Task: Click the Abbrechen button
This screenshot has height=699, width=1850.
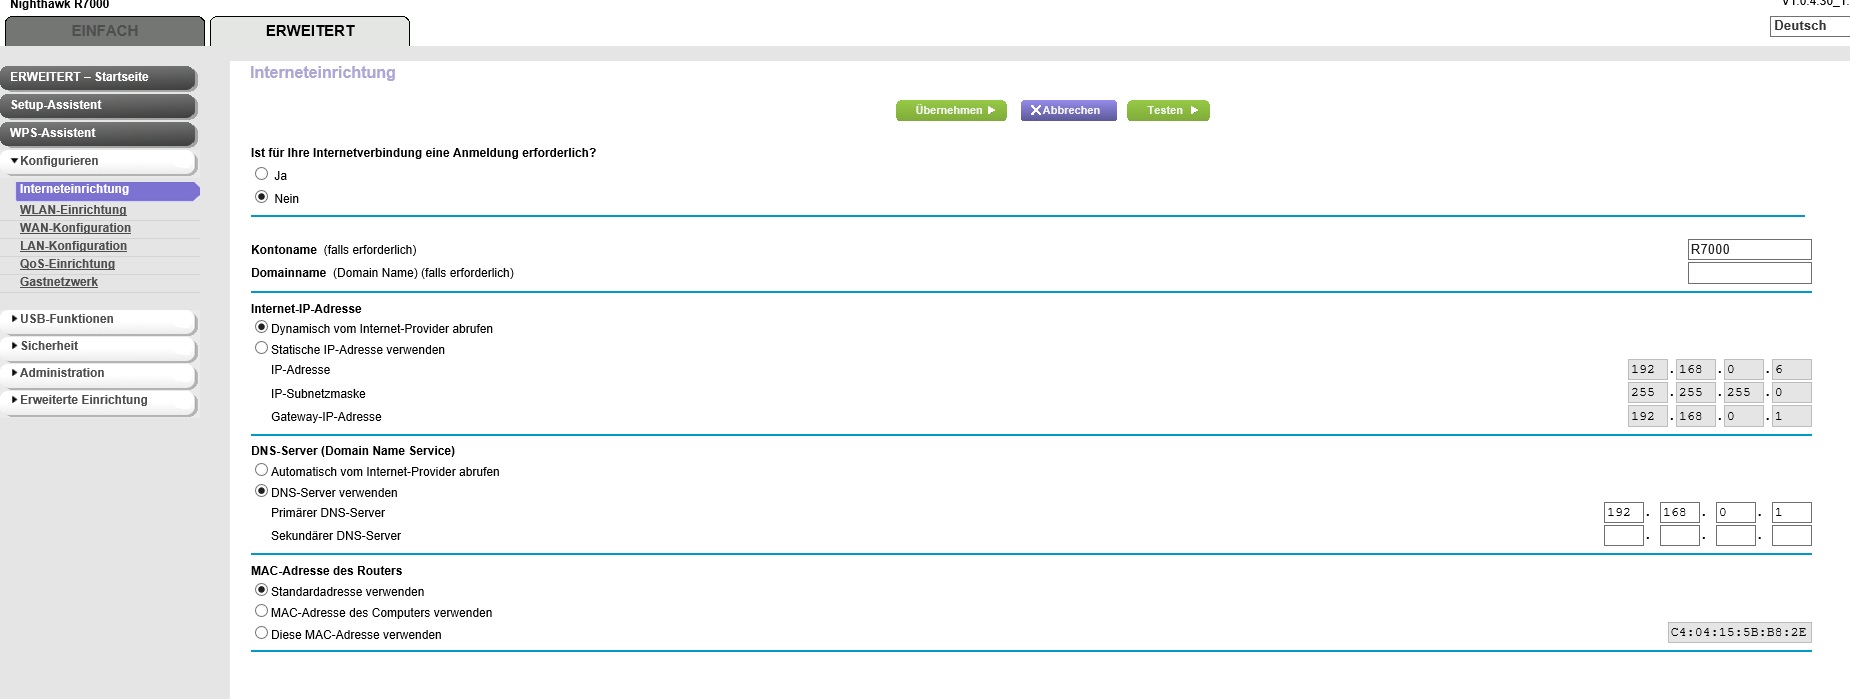Action: pos(1068,111)
